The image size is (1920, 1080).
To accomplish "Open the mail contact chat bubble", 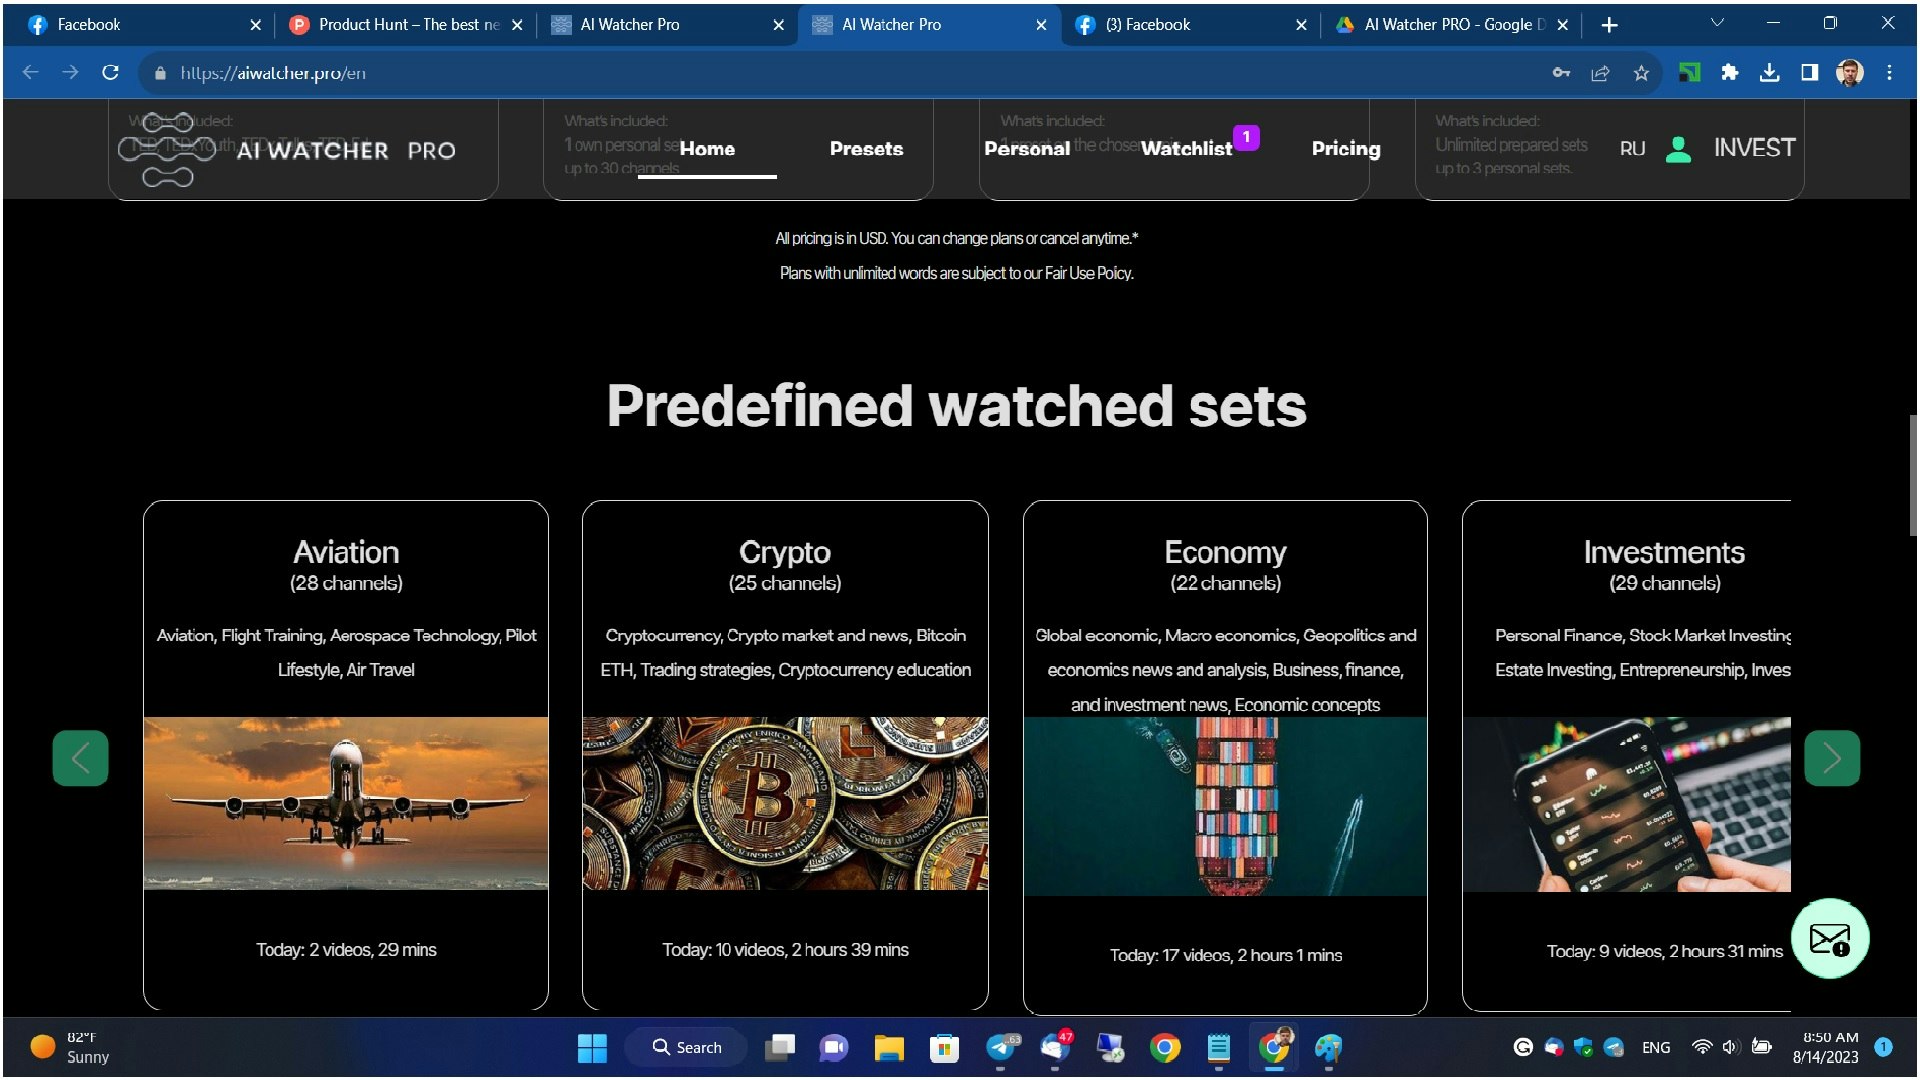I will tap(1830, 939).
